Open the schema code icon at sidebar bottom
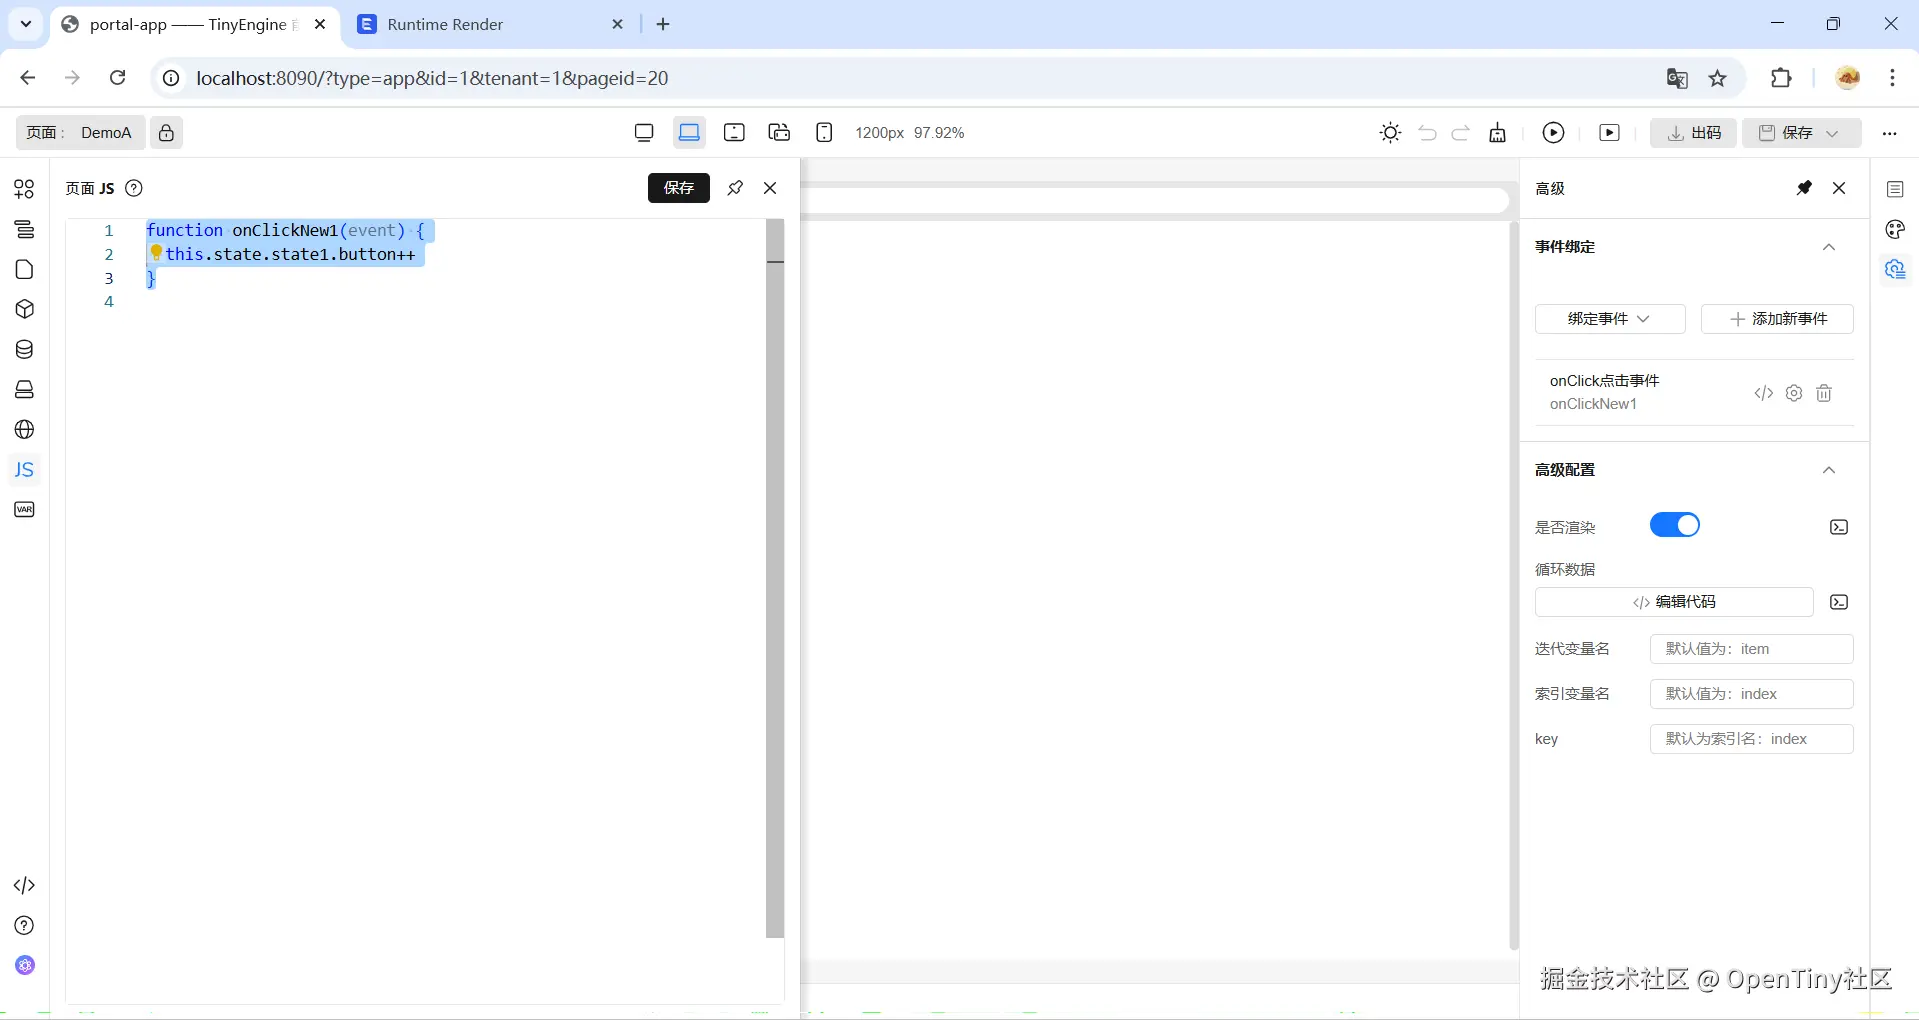The height and width of the screenshot is (1020, 1919). coord(24,885)
